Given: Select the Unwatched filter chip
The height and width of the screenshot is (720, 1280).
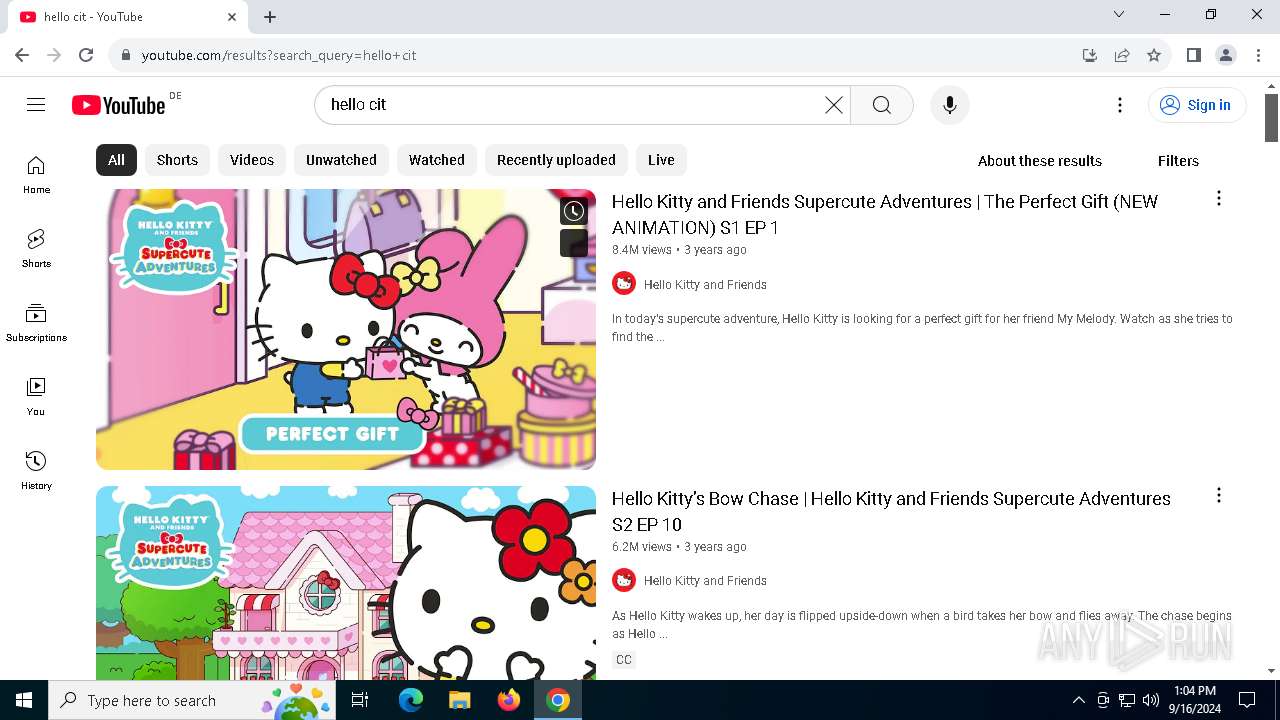Looking at the screenshot, I should click(x=341, y=160).
